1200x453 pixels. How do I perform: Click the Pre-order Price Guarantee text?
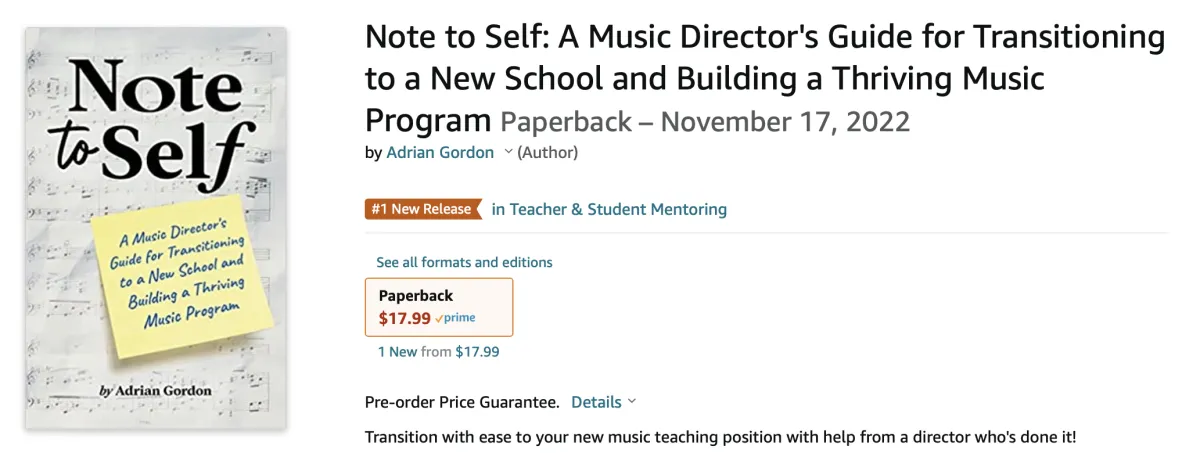pos(462,402)
